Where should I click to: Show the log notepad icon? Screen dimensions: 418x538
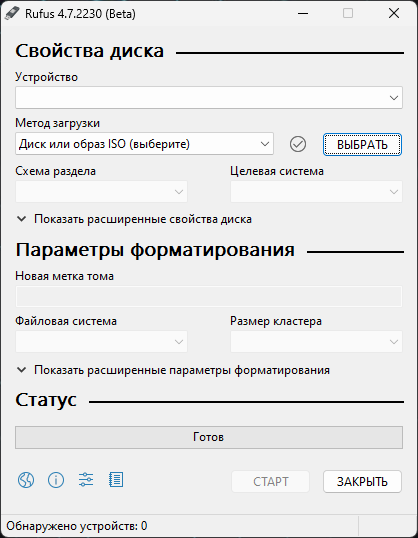tap(116, 480)
